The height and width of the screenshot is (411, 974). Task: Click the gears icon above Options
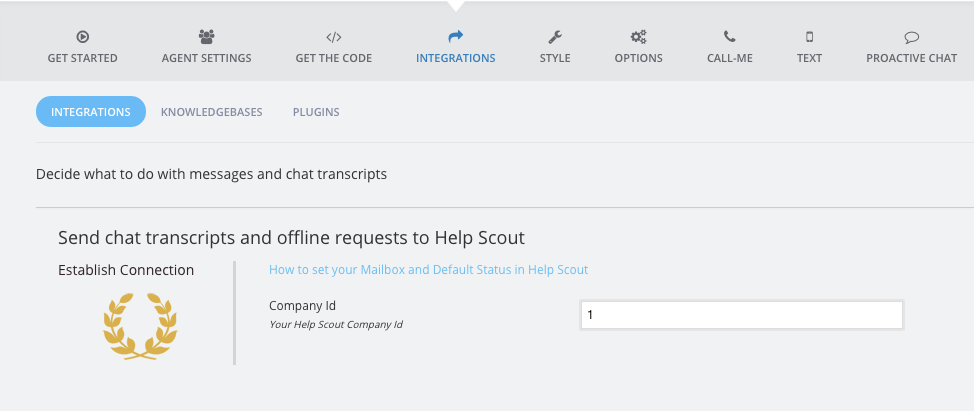point(638,37)
